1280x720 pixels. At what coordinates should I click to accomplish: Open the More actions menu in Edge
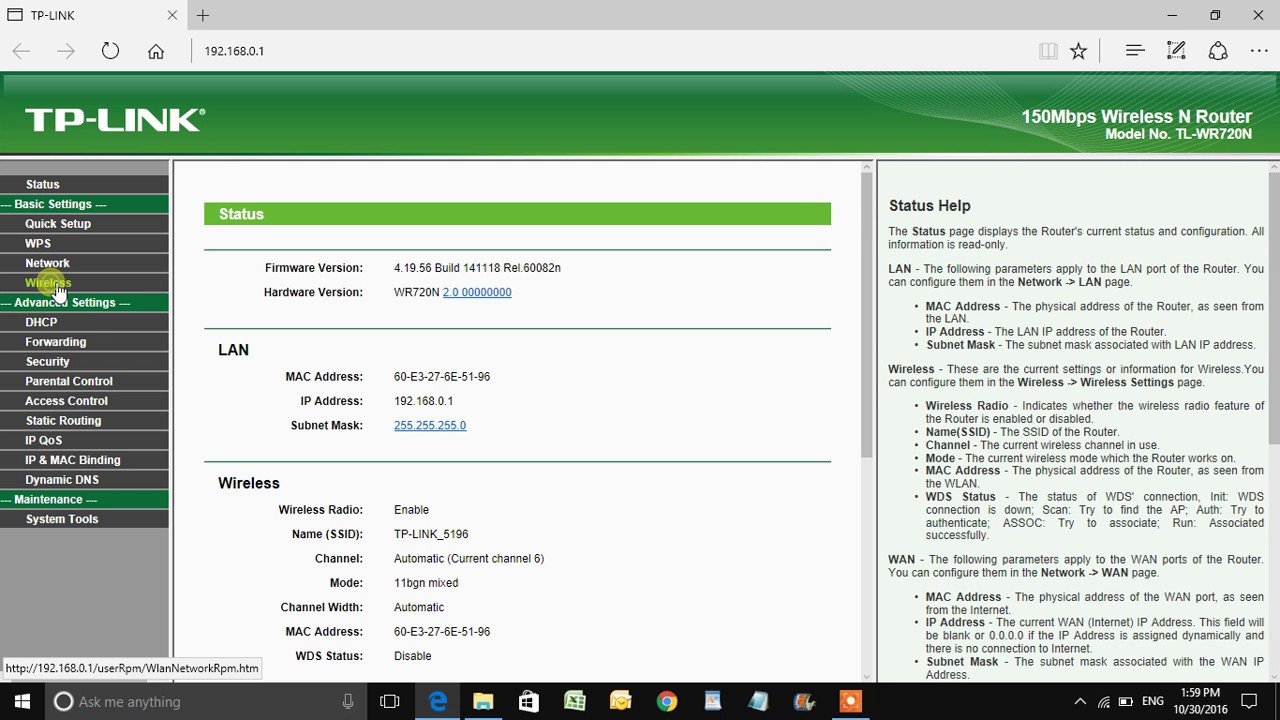(x=1258, y=50)
